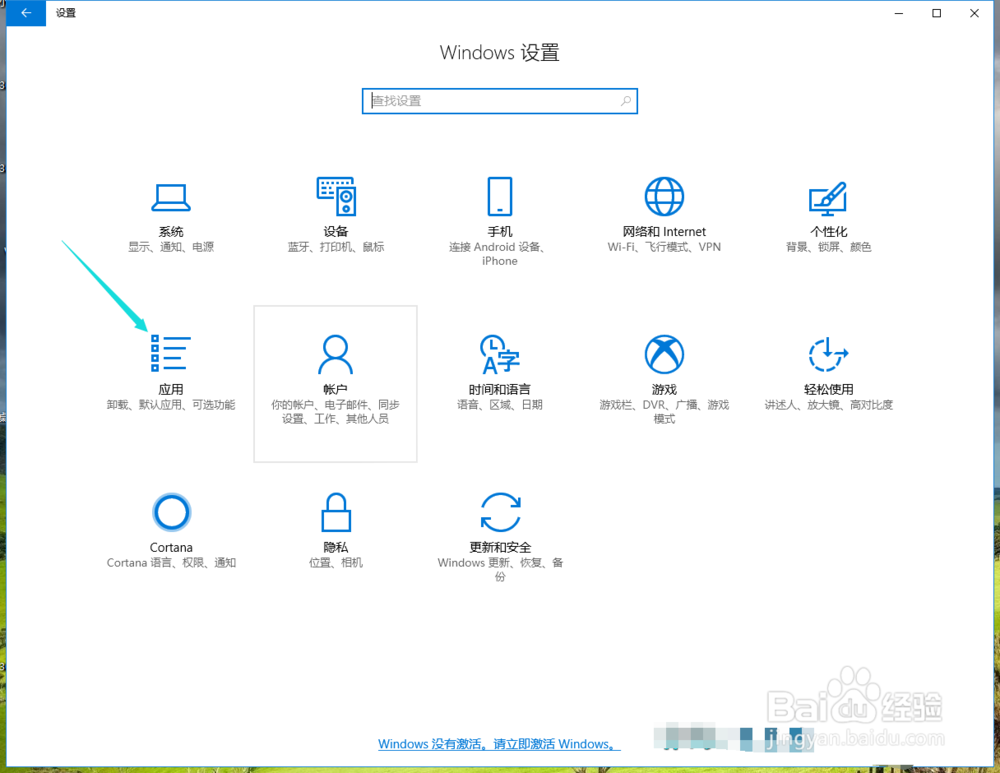Click inside the 查找设置 search field
Screen dimensions: 1000x773
(480, 101)
